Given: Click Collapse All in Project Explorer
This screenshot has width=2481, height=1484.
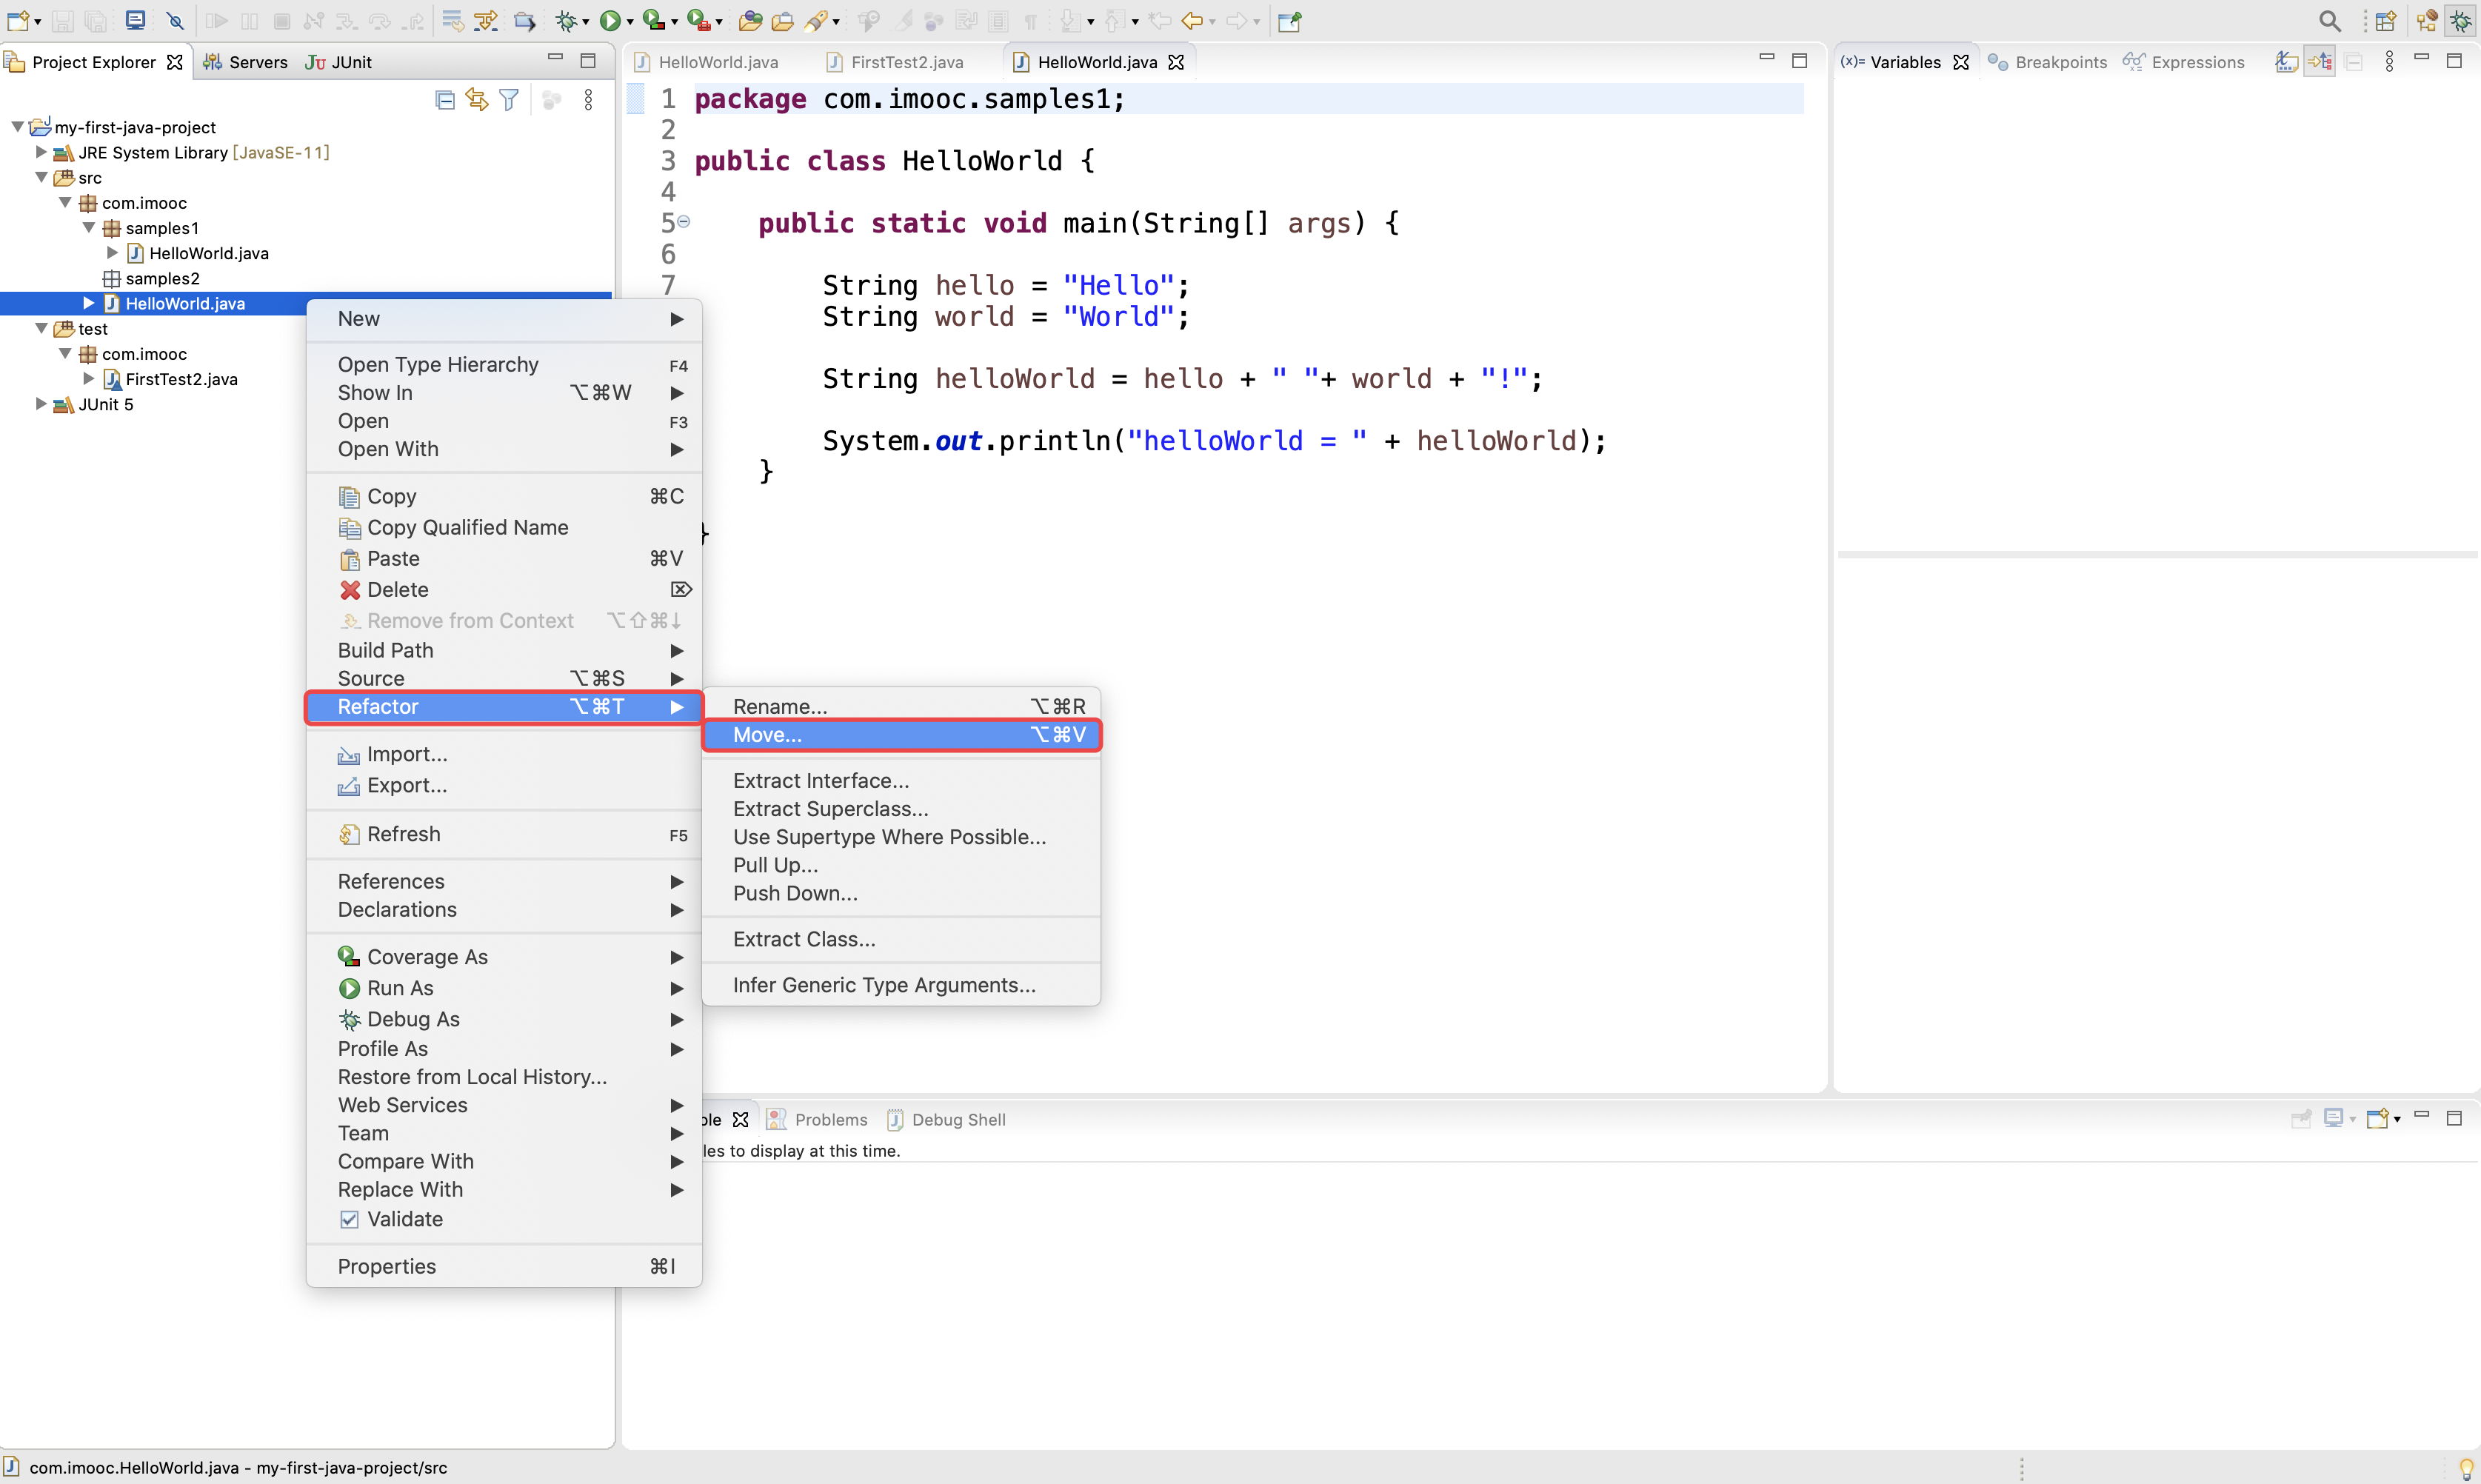Looking at the screenshot, I should coord(445,100).
